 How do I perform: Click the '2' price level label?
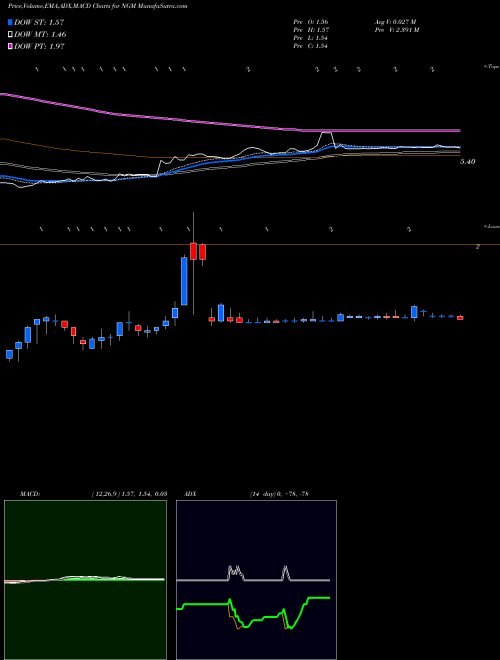tap(477, 247)
